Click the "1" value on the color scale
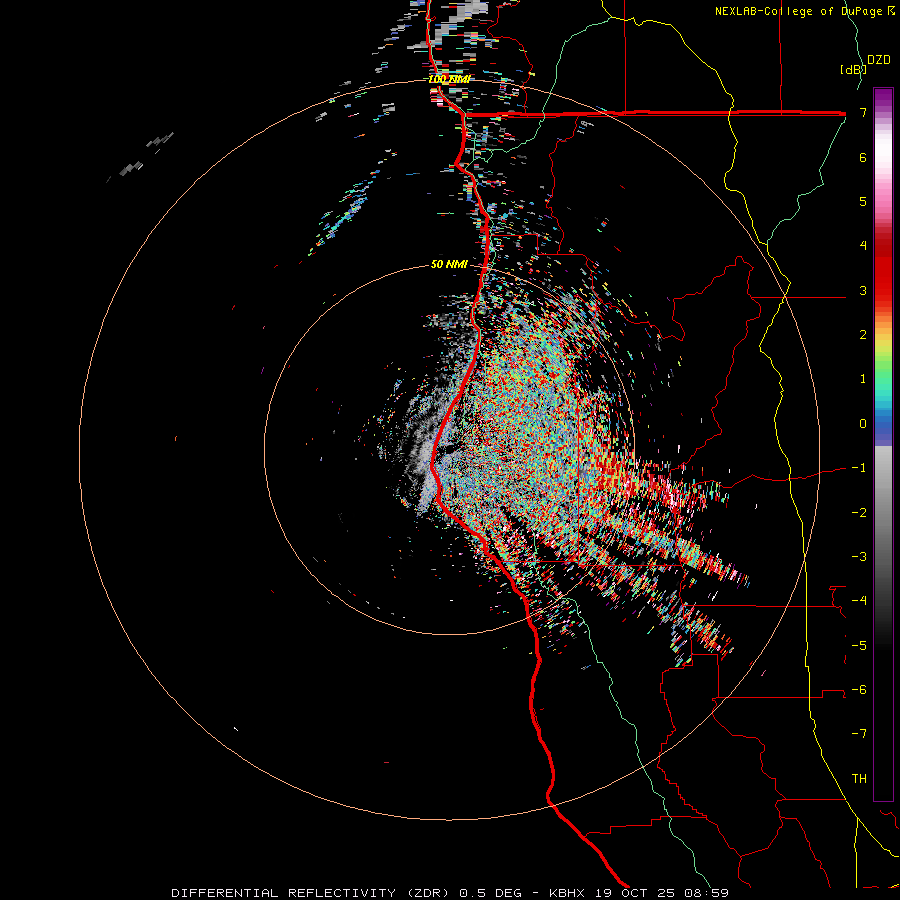900x900 pixels. point(863,379)
